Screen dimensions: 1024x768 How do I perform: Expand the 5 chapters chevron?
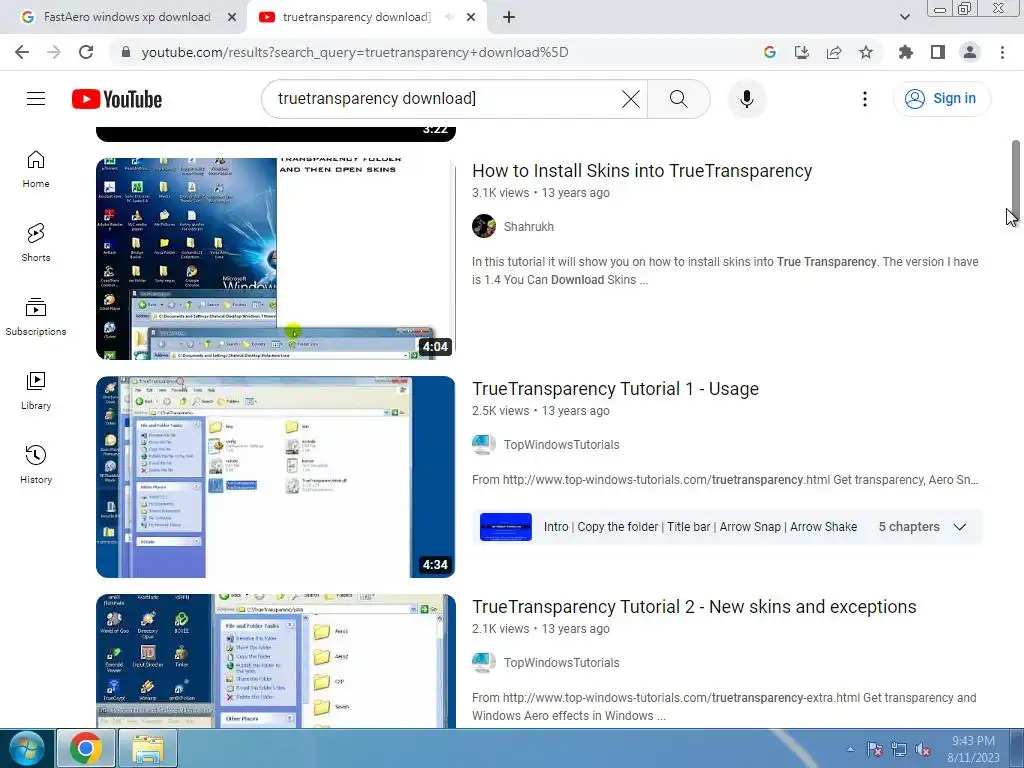pos(959,527)
